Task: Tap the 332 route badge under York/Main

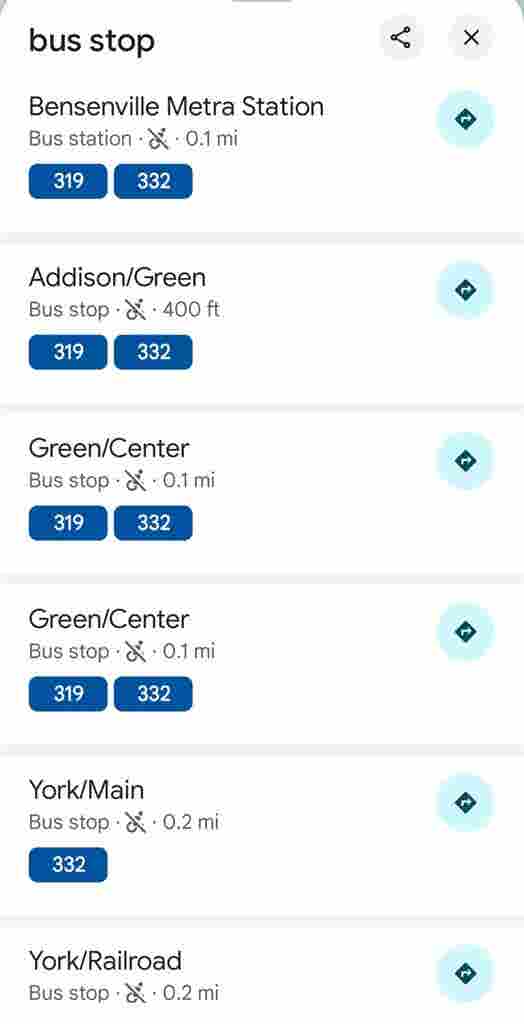Action: [x=68, y=865]
